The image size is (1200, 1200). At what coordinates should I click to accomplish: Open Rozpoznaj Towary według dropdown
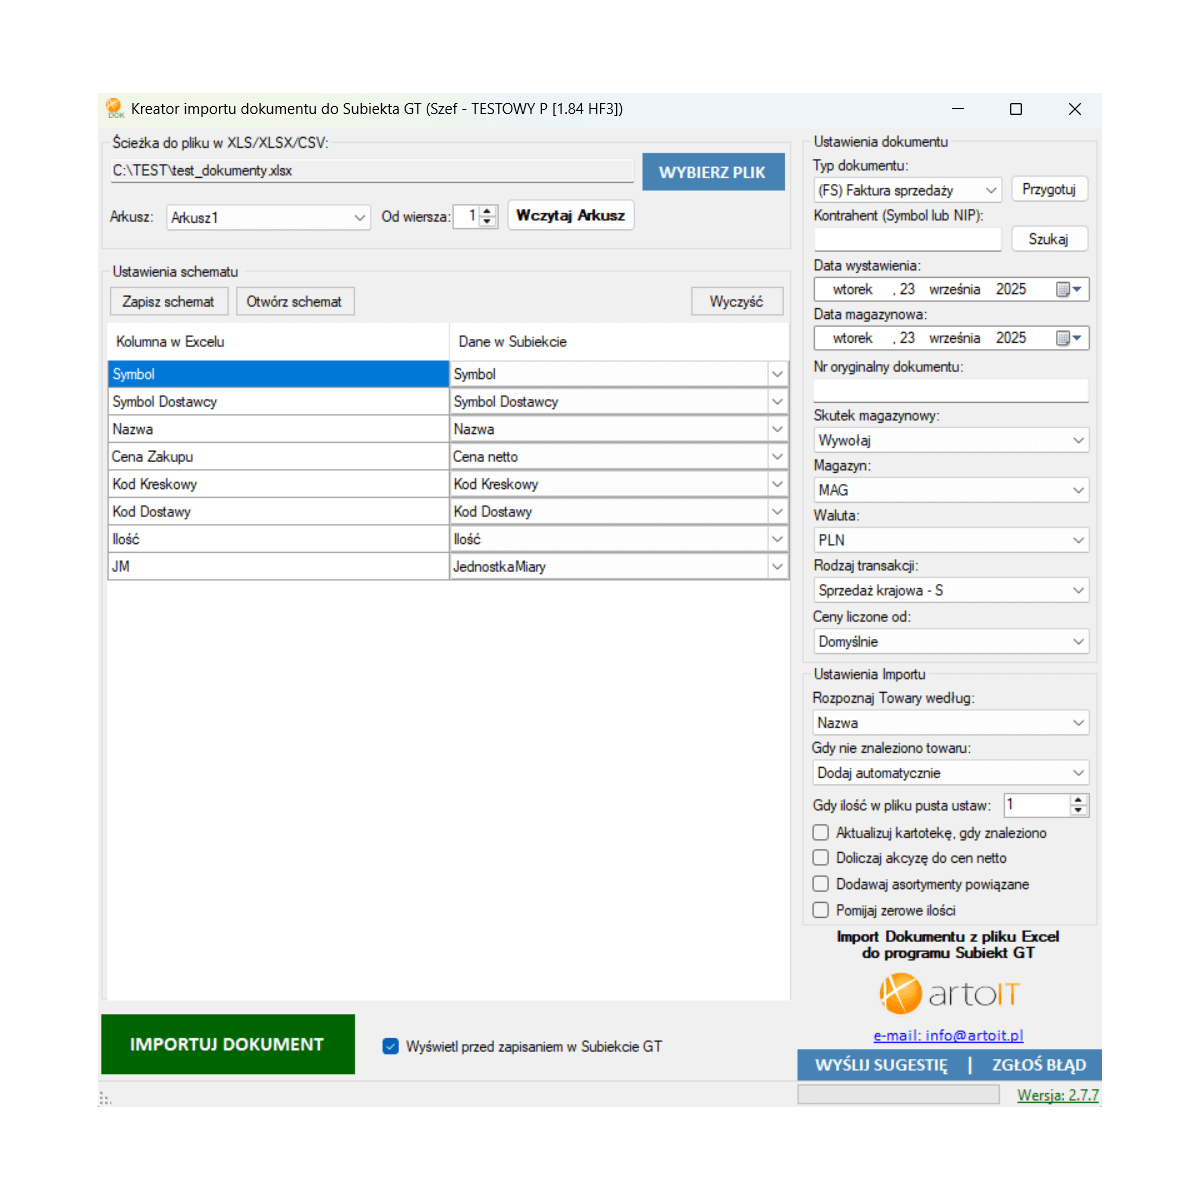(1078, 723)
